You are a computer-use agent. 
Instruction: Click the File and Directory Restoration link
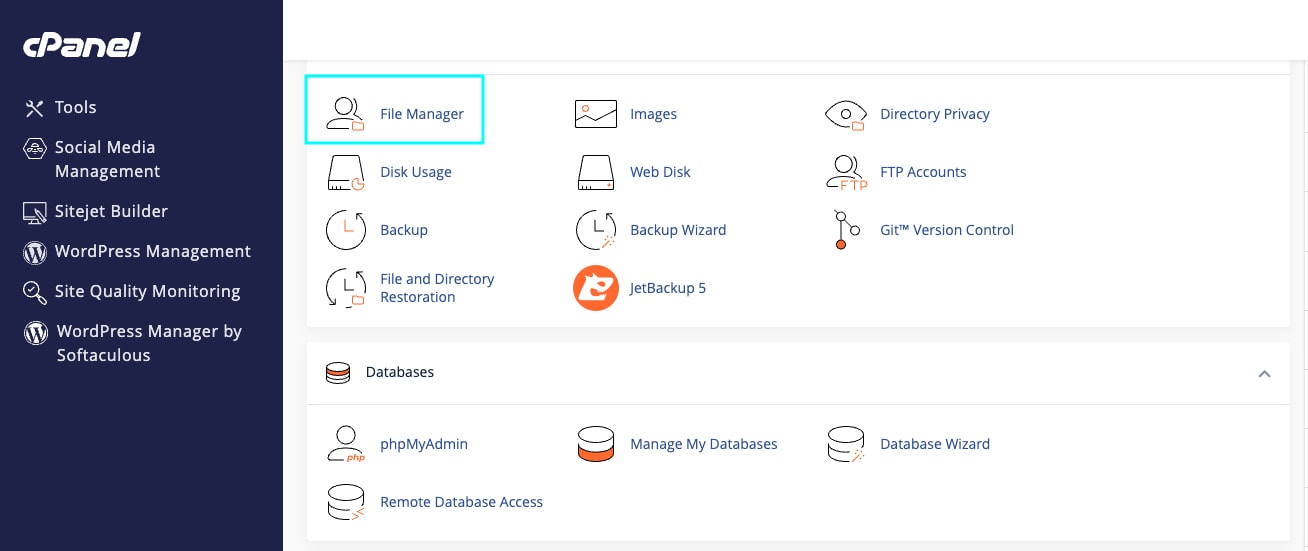pos(437,288)
